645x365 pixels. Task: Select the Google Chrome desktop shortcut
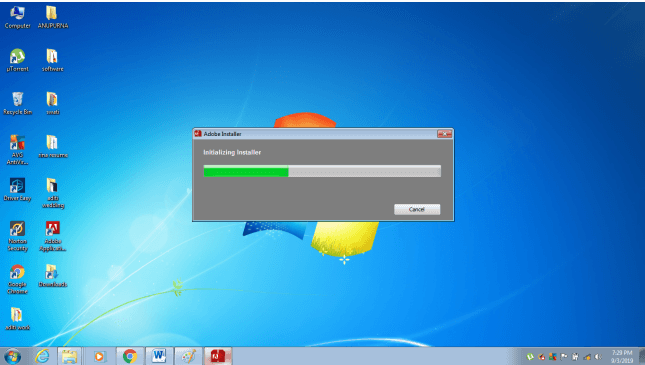coord(17,279)
